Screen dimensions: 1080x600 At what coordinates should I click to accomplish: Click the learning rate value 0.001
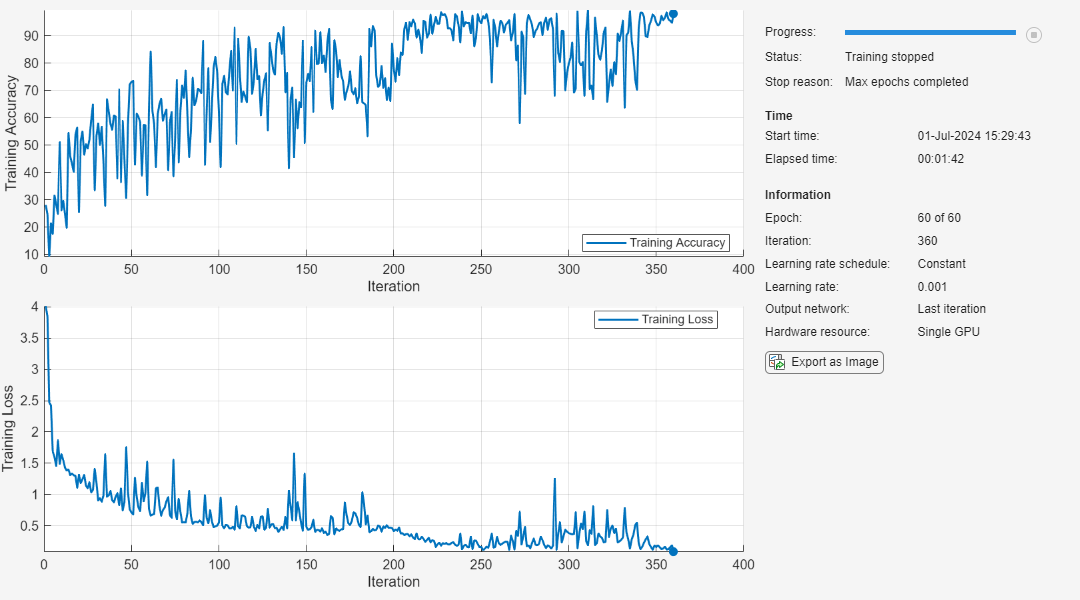pyautogui.click(x=932, y=287)
